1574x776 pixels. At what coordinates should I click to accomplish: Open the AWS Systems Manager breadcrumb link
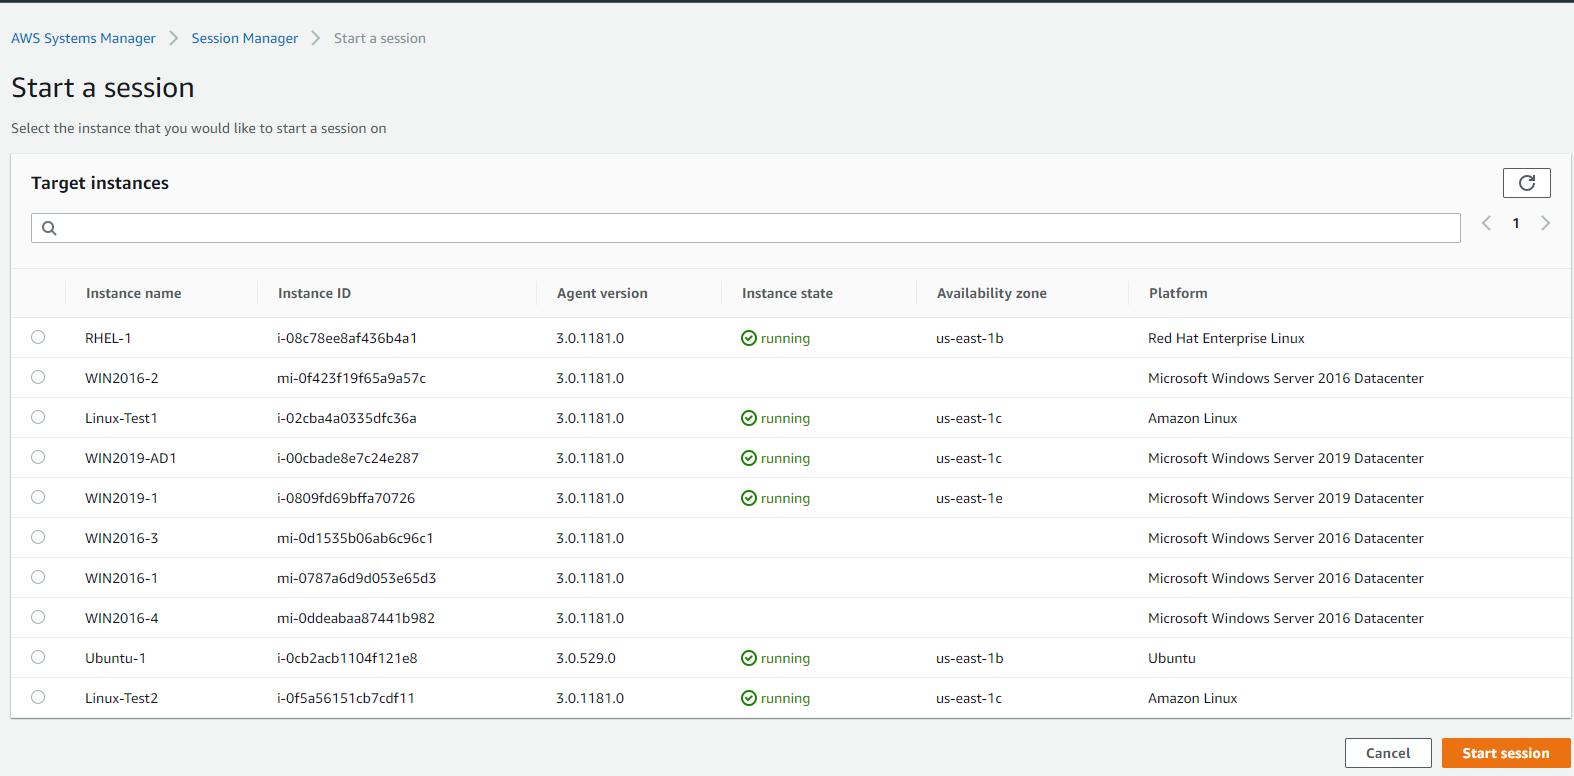click(x=83, y=38)
